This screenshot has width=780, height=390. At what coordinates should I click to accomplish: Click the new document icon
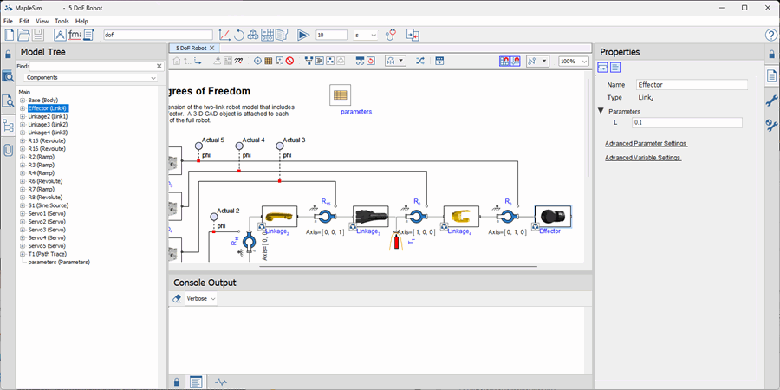click(9, 35)
